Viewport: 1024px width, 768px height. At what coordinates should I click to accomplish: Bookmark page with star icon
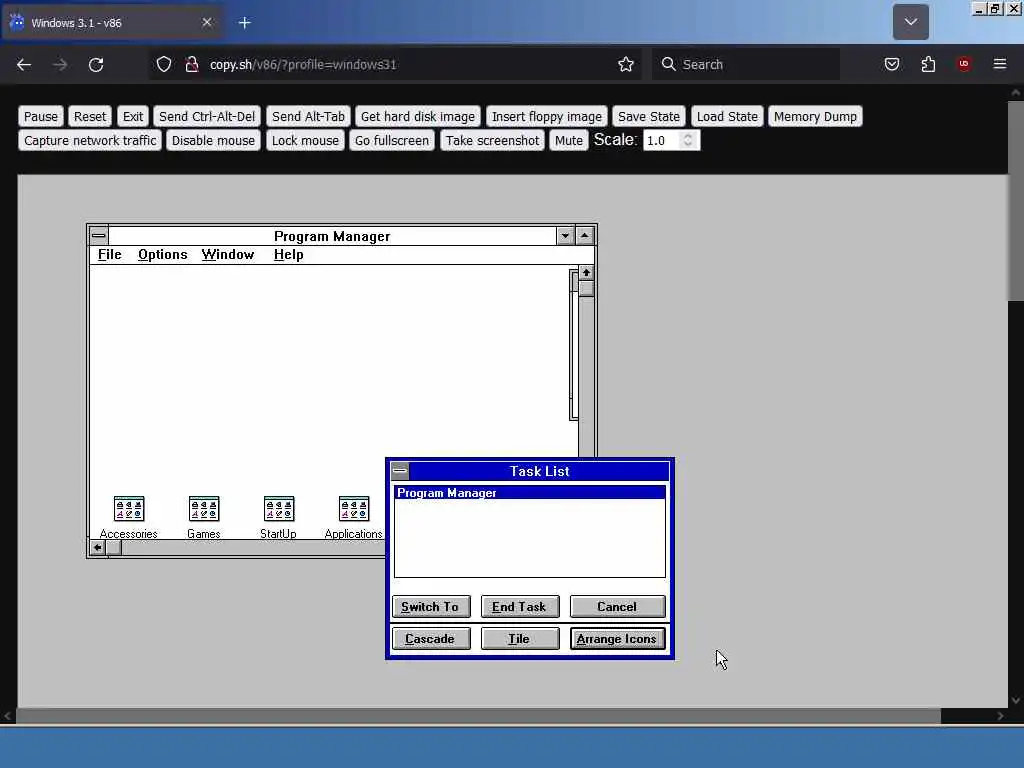click(626, 64)
